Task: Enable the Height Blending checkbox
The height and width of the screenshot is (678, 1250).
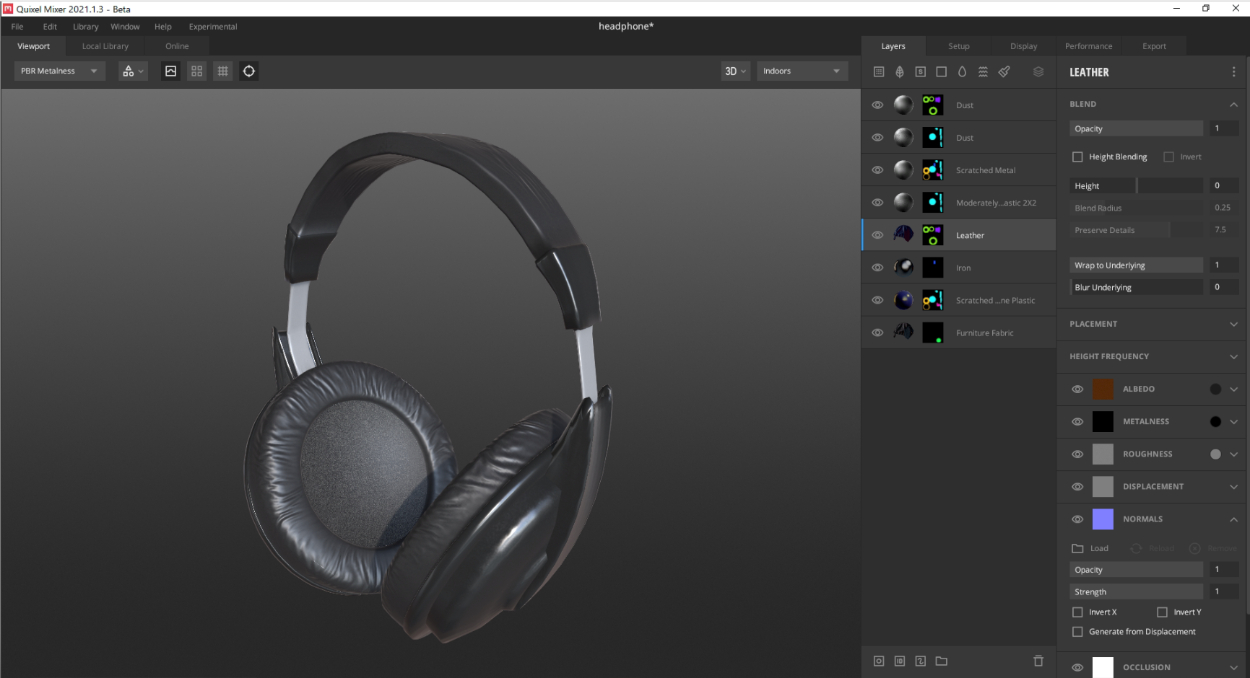Action: (x=1077, y=157)
